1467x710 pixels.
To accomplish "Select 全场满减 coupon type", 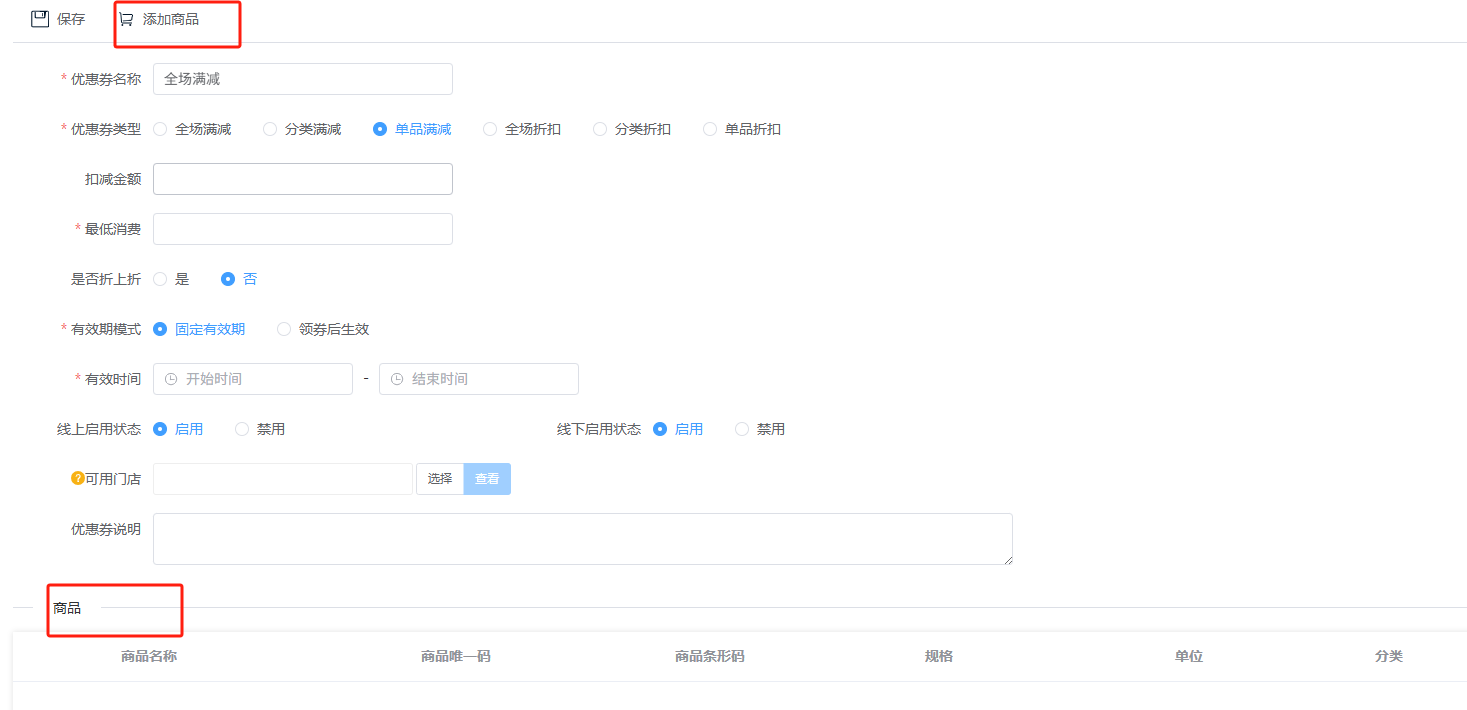I will tap(160, 129).
